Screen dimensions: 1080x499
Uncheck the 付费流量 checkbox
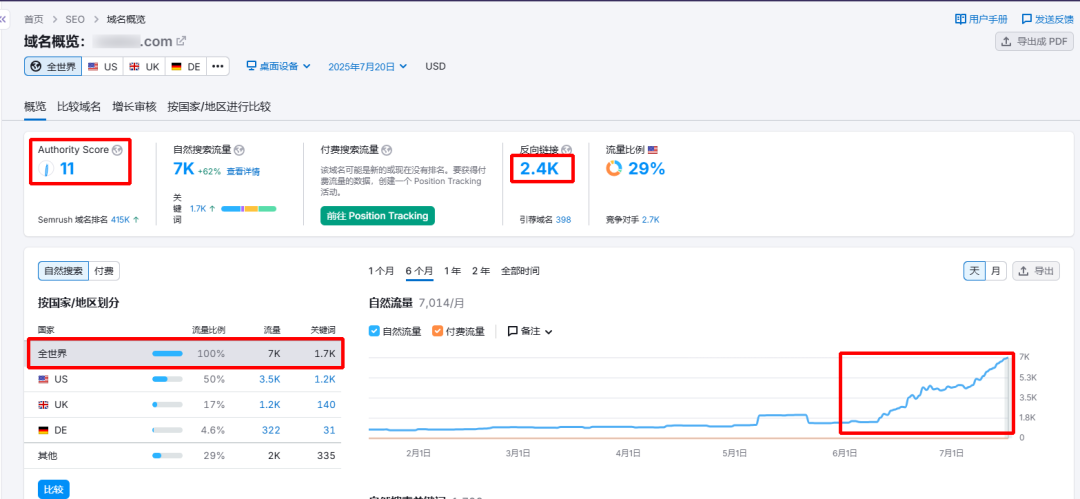click(437, 331)
